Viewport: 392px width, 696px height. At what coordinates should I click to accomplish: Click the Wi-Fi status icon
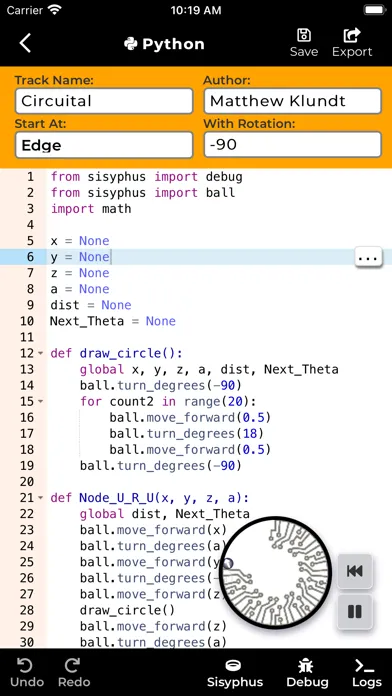tap(55, 10)
